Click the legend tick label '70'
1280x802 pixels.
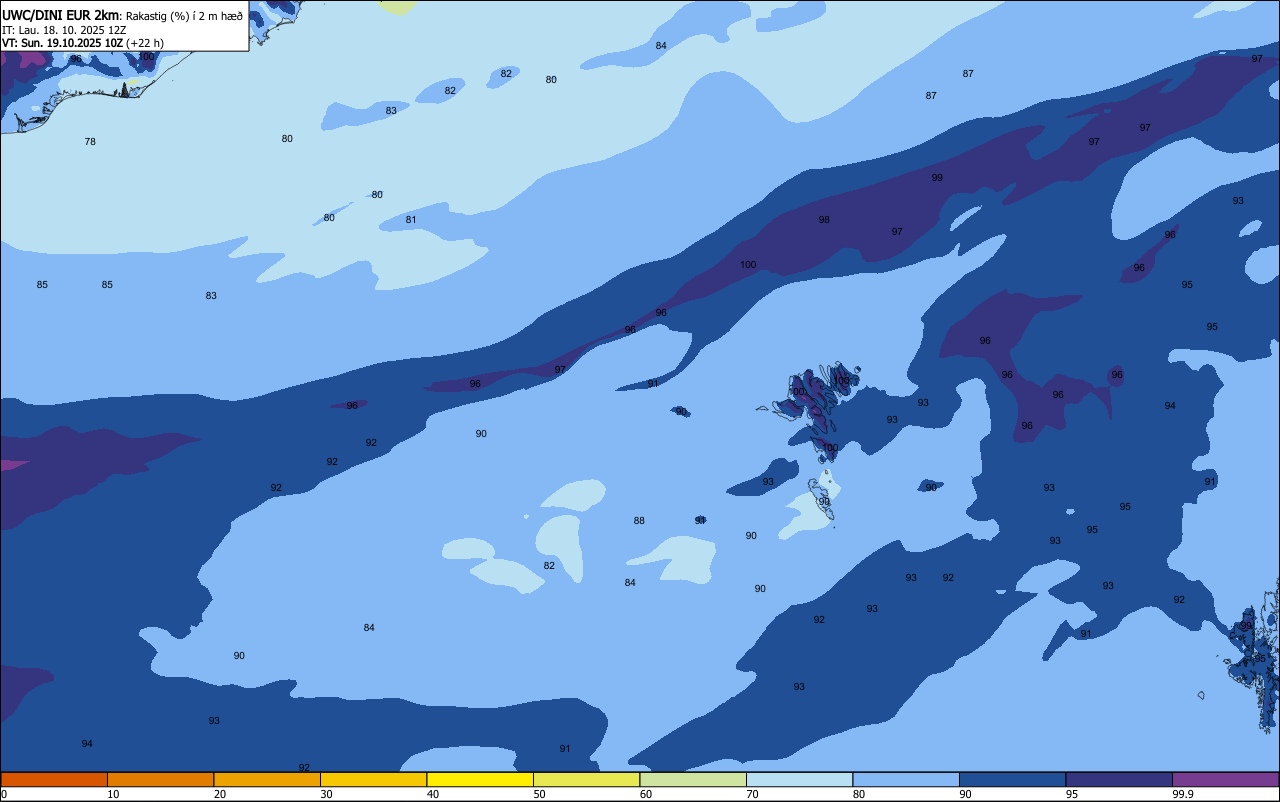click(752, 794)
